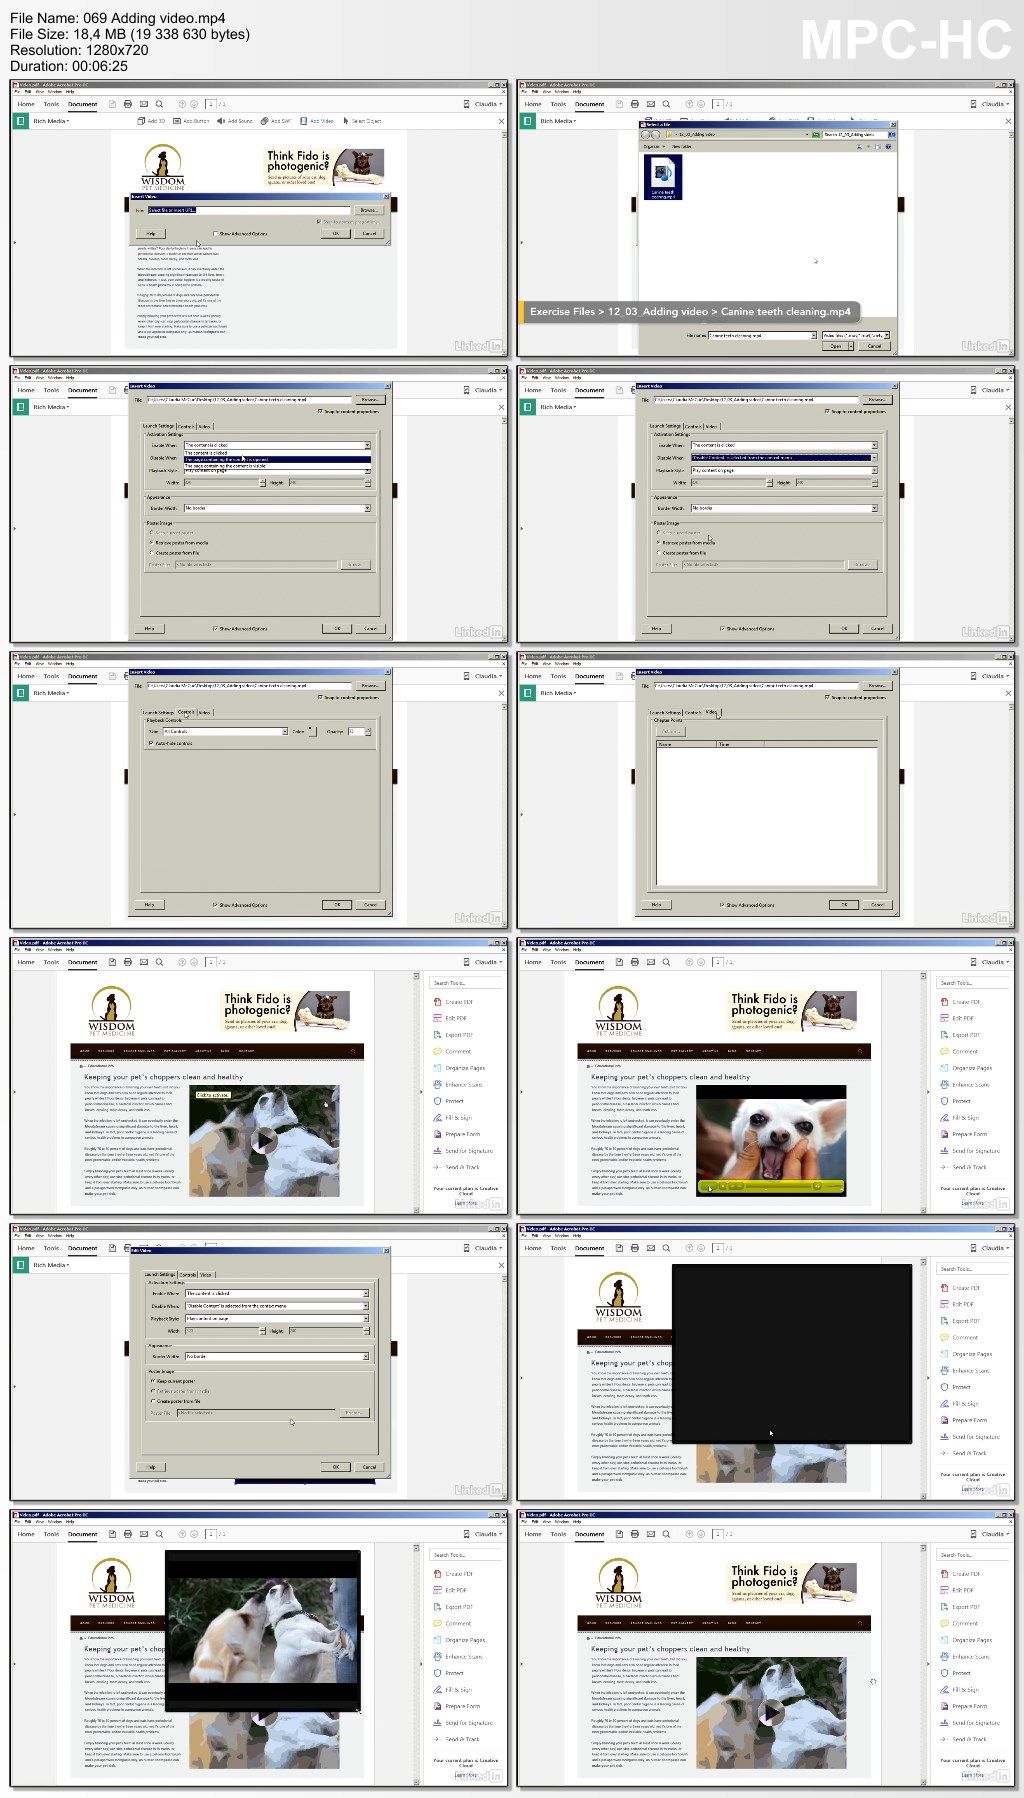1024x1798 pixels.
Task: Switch to Controls tab in Edit Video thumbnail
Action: click(x=188, y=1275)
